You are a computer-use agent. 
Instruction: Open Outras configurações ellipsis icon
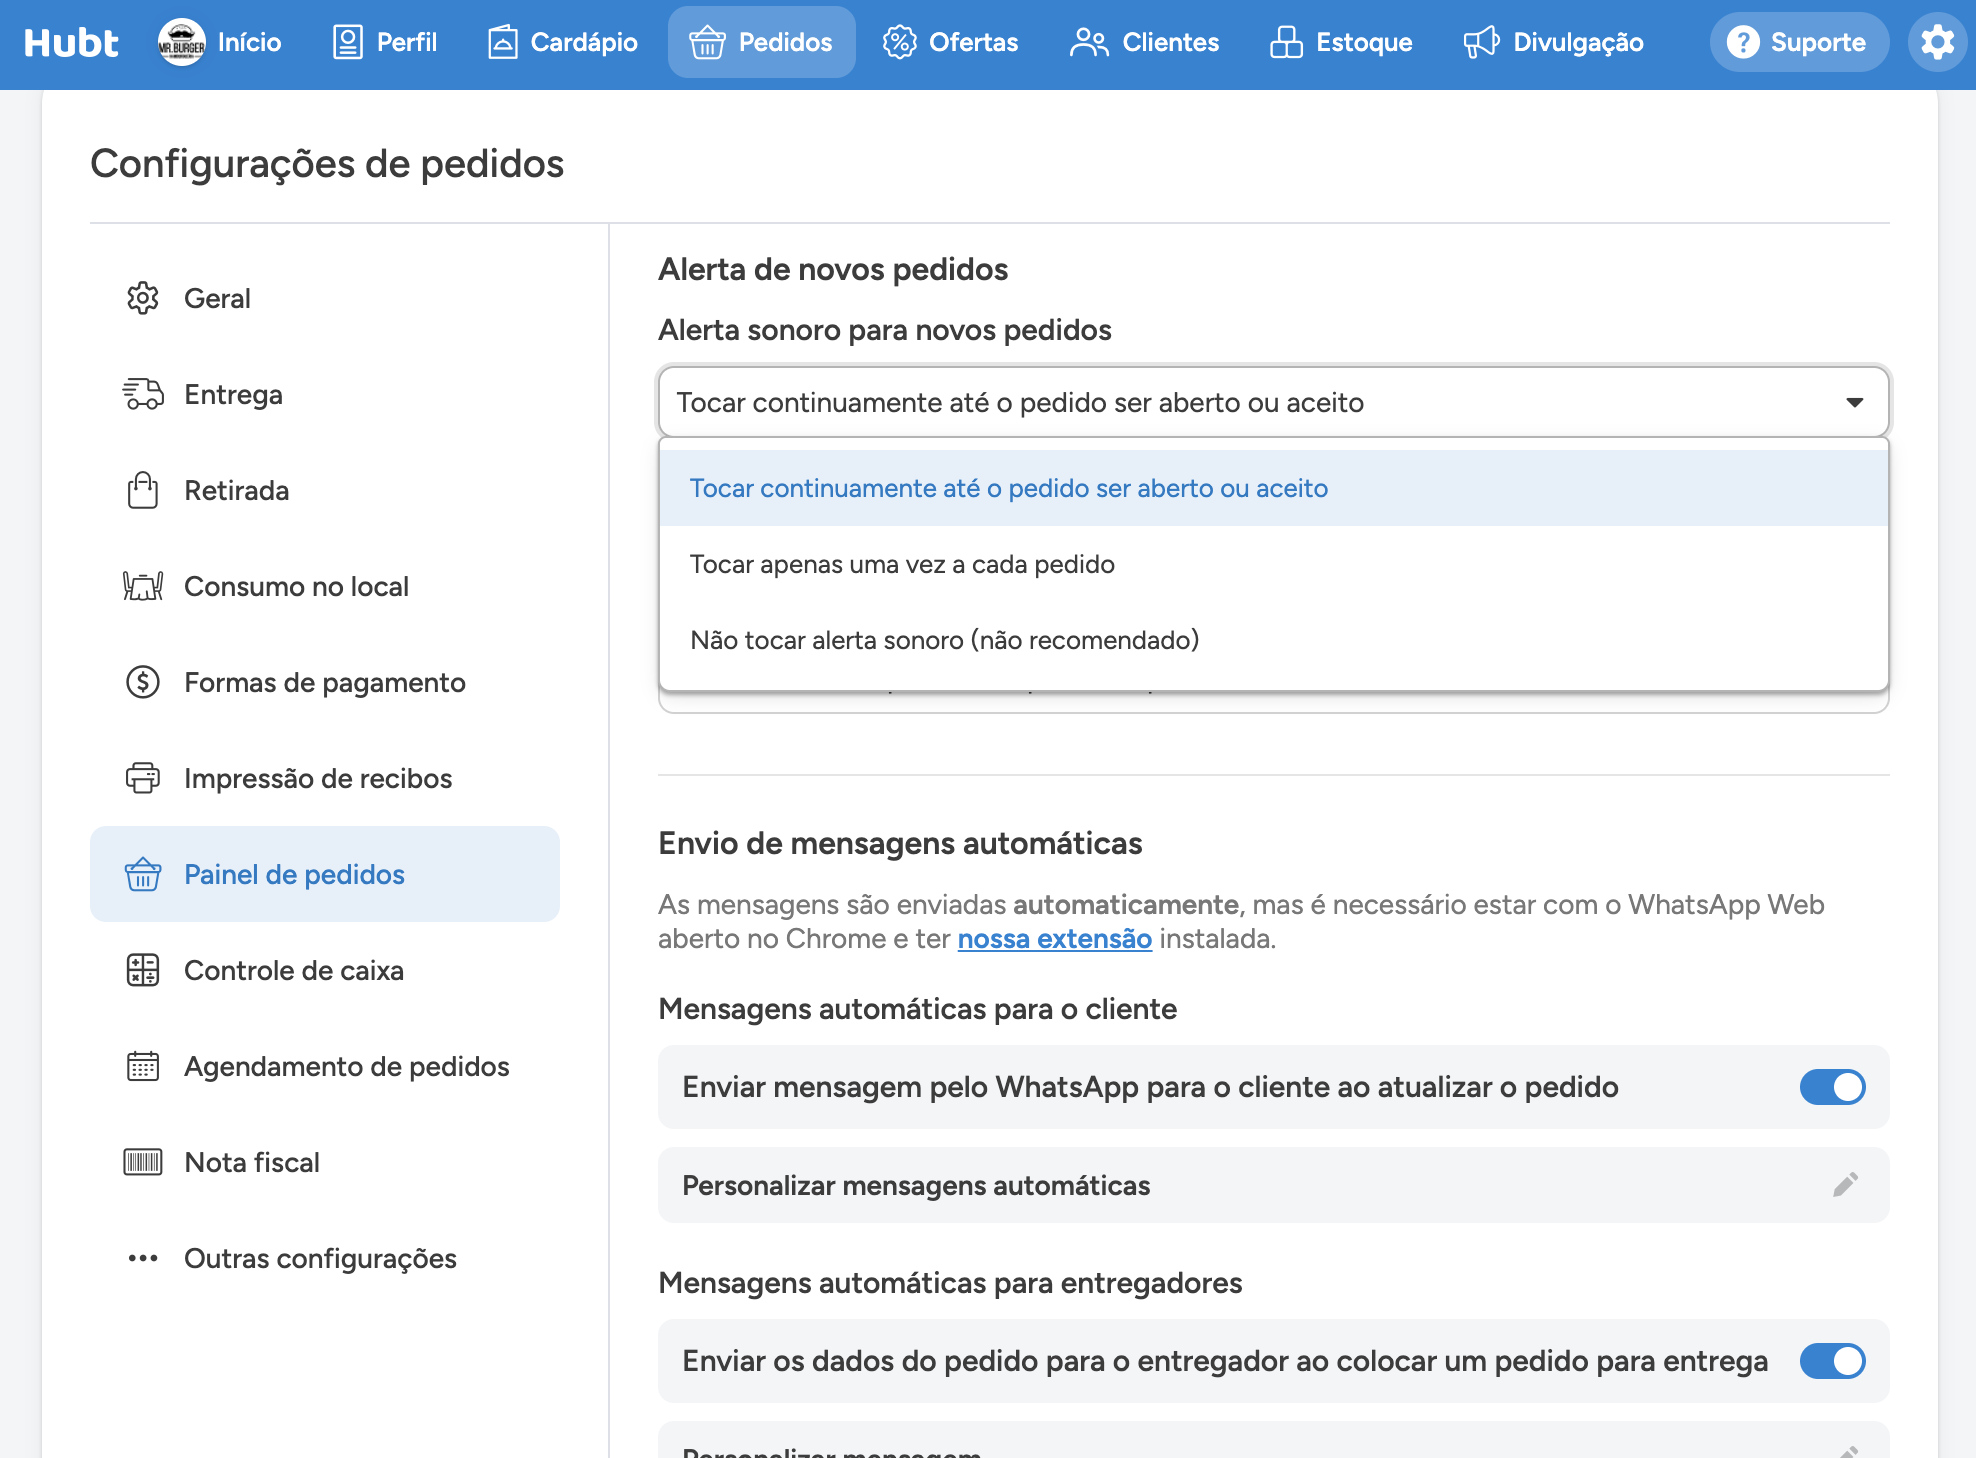pyautogui.click(x=143, y=1258)
